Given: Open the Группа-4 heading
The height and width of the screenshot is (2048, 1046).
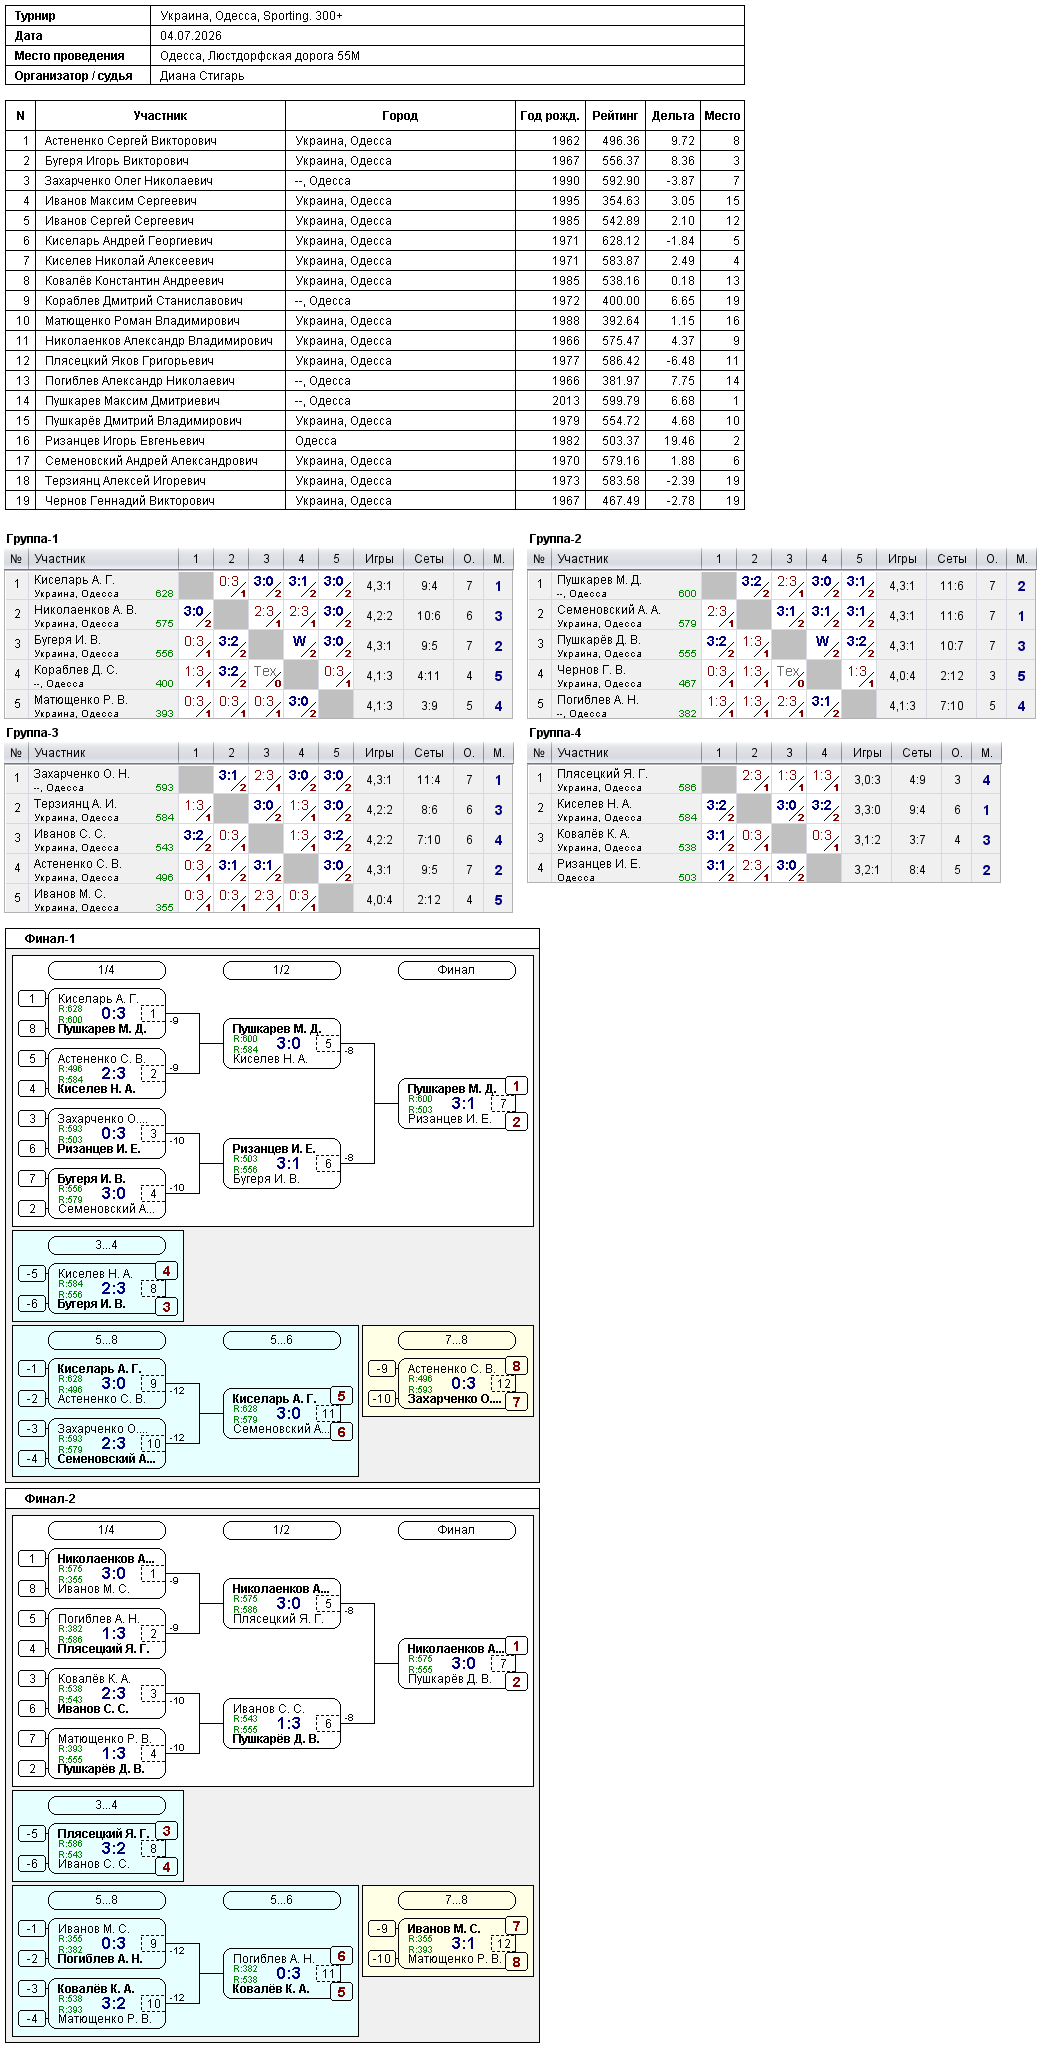Looking at the screenshot, I should (x=555, y=733).
